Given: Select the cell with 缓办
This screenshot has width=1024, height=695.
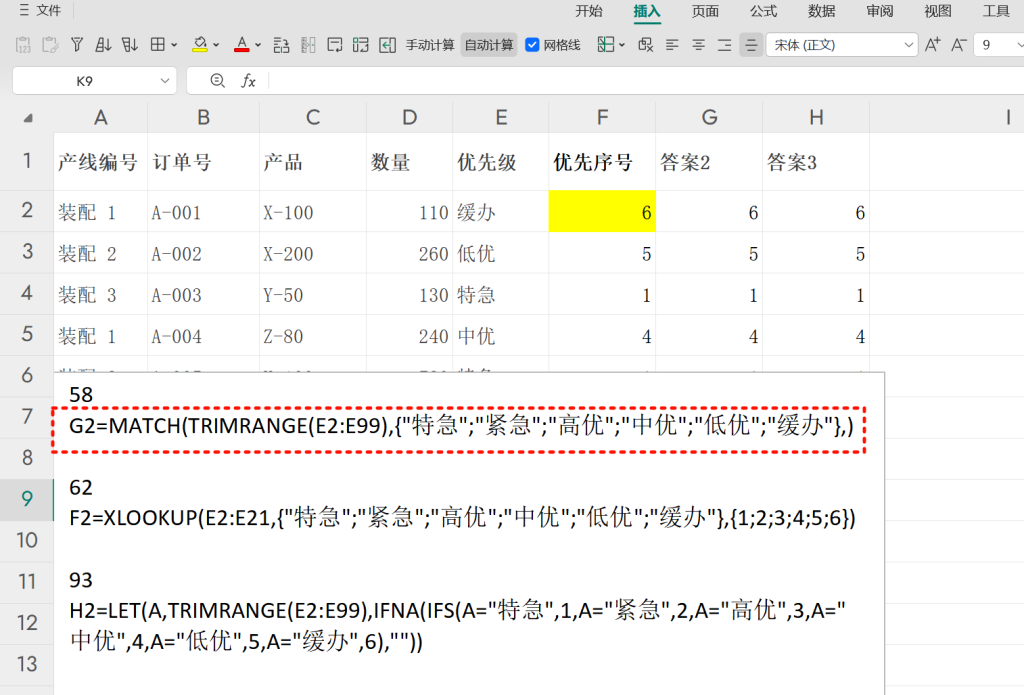Looking at the screenshot, I should (501, 212).
